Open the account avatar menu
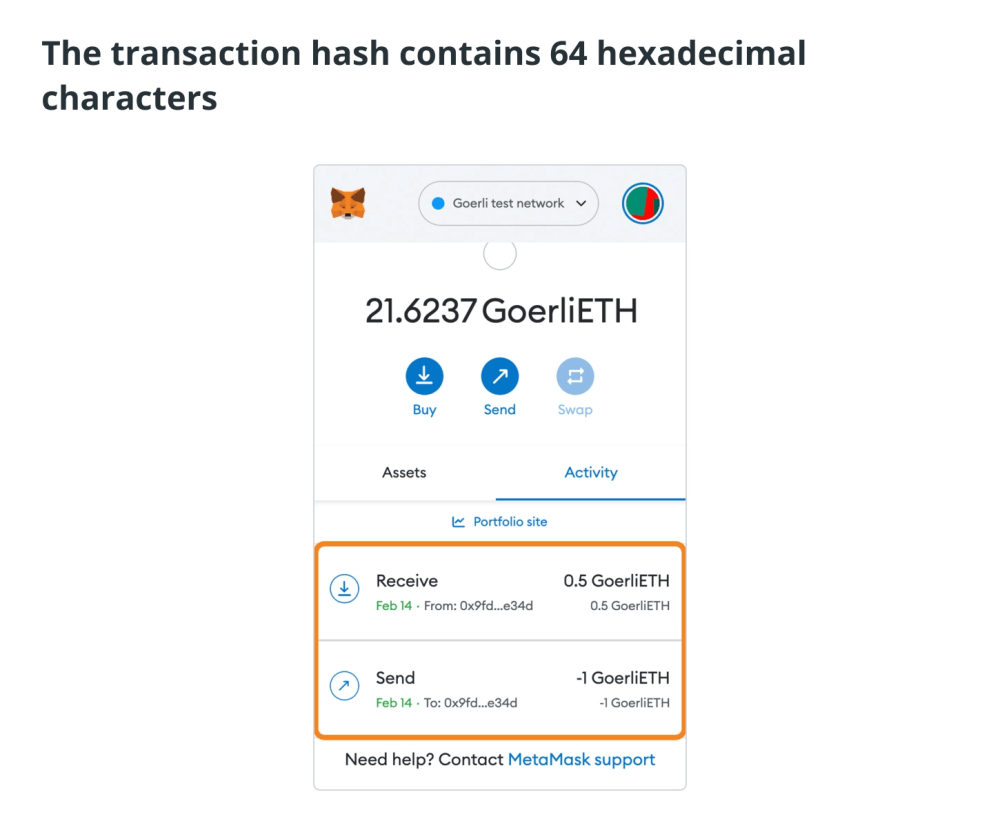Image resolution: width=1000 pixels, height=828 pixels. point(642,203)
